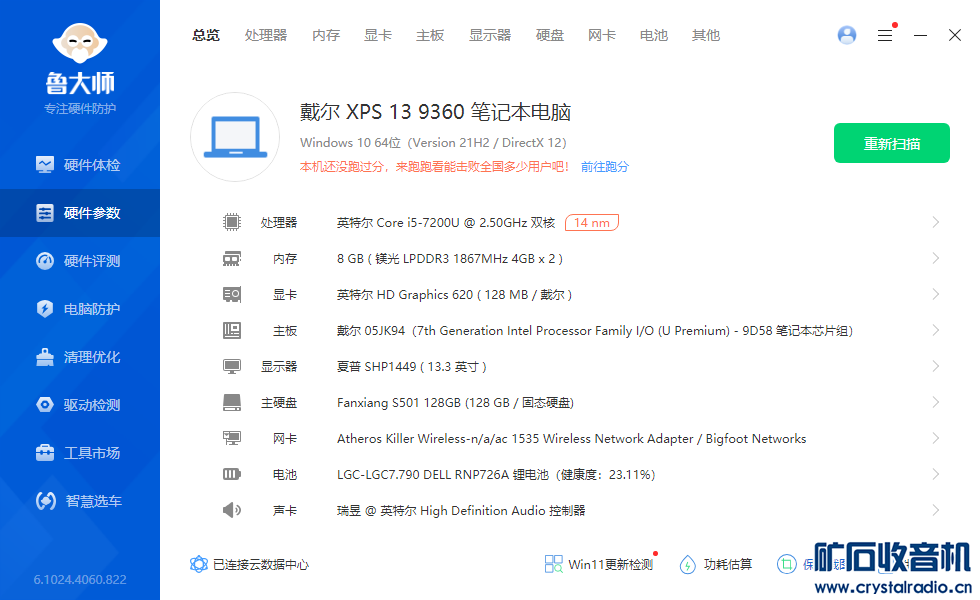Click the 清理优化 broom icon

(x=45, y=357)
